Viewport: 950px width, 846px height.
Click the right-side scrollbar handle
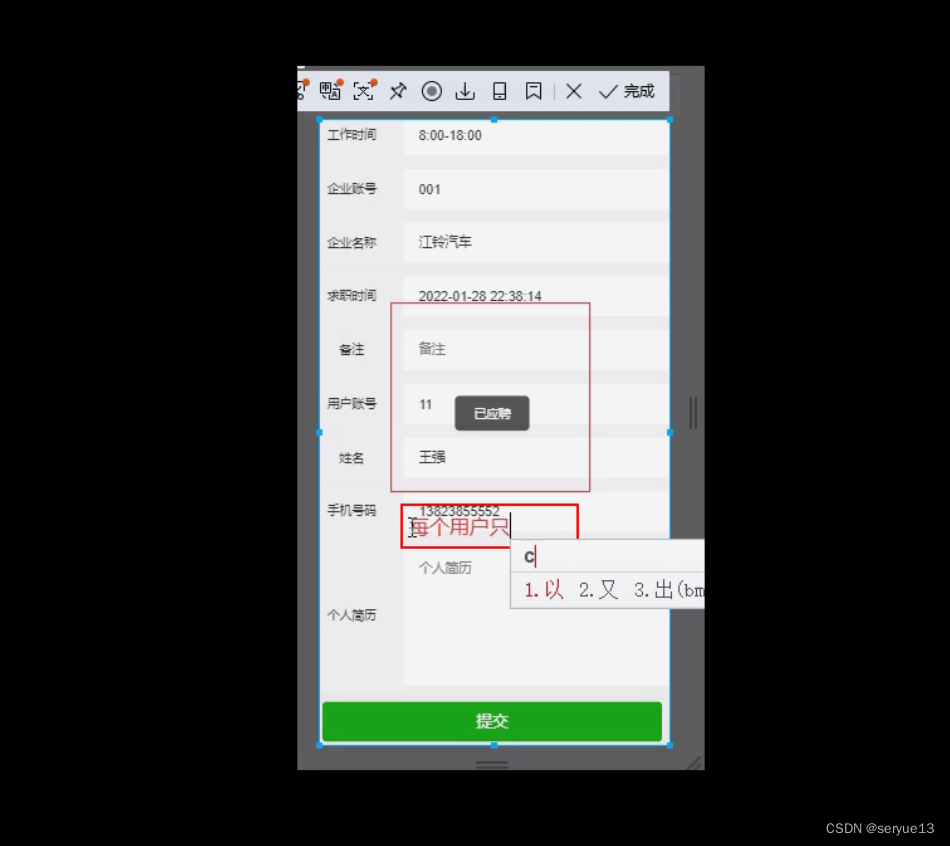tap(693, 410)
